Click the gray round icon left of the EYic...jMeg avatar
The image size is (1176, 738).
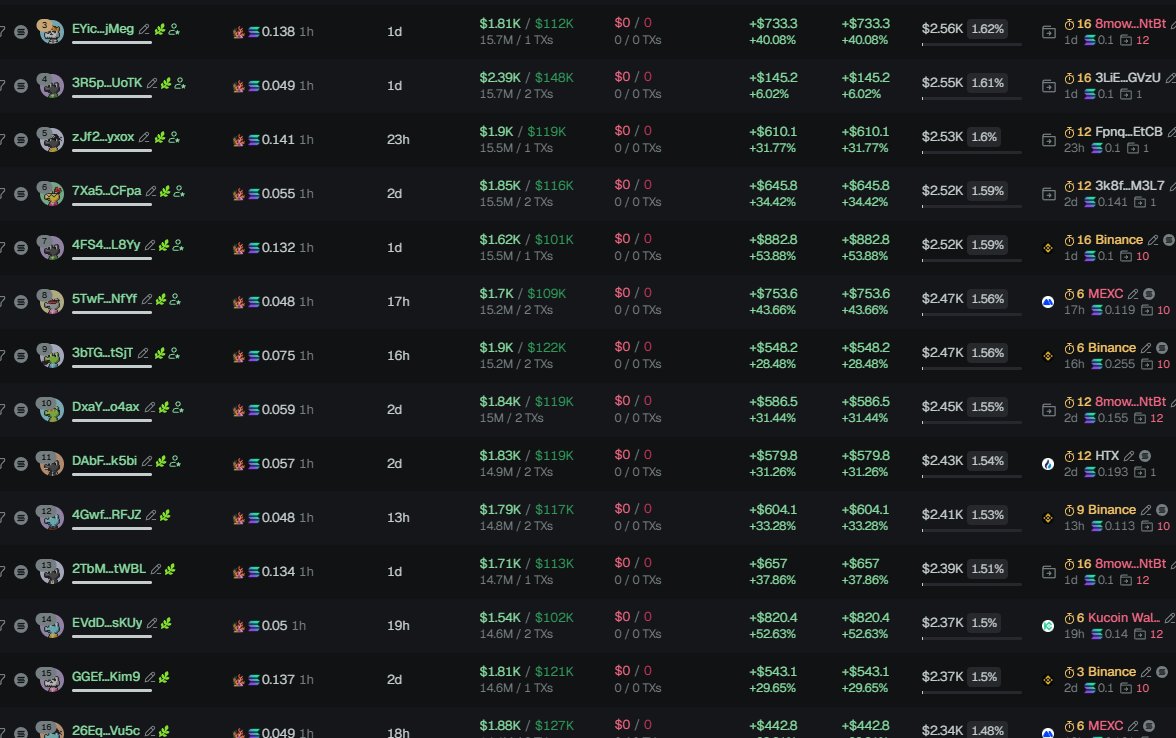click(x=21, y=32)
